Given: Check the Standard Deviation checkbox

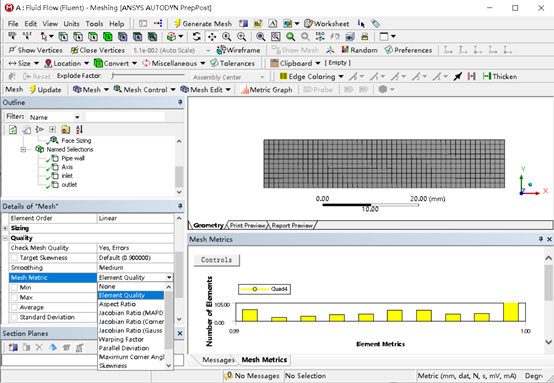Looking at the screenshot, I should (14, 317).
